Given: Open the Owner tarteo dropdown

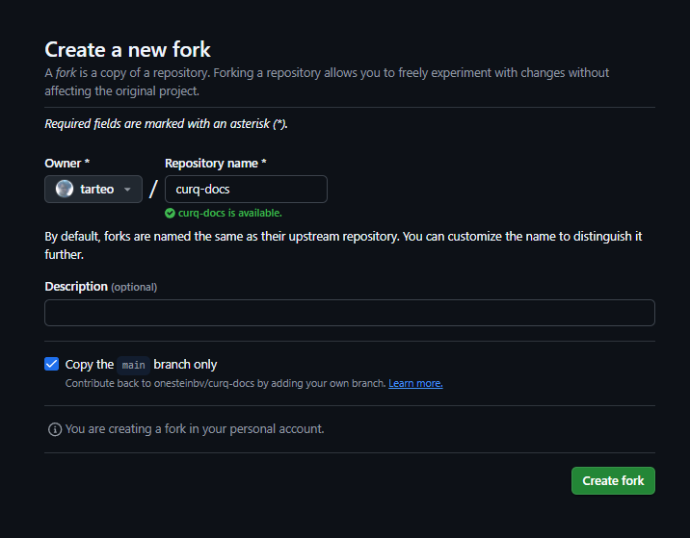Looking at the screenshot, I should (93, 189).
